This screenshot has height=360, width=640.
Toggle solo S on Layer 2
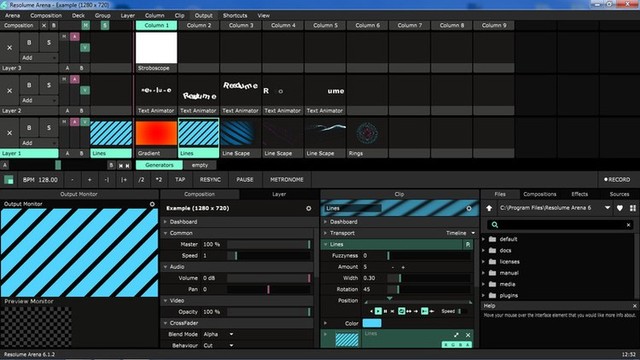click(49, 85)
